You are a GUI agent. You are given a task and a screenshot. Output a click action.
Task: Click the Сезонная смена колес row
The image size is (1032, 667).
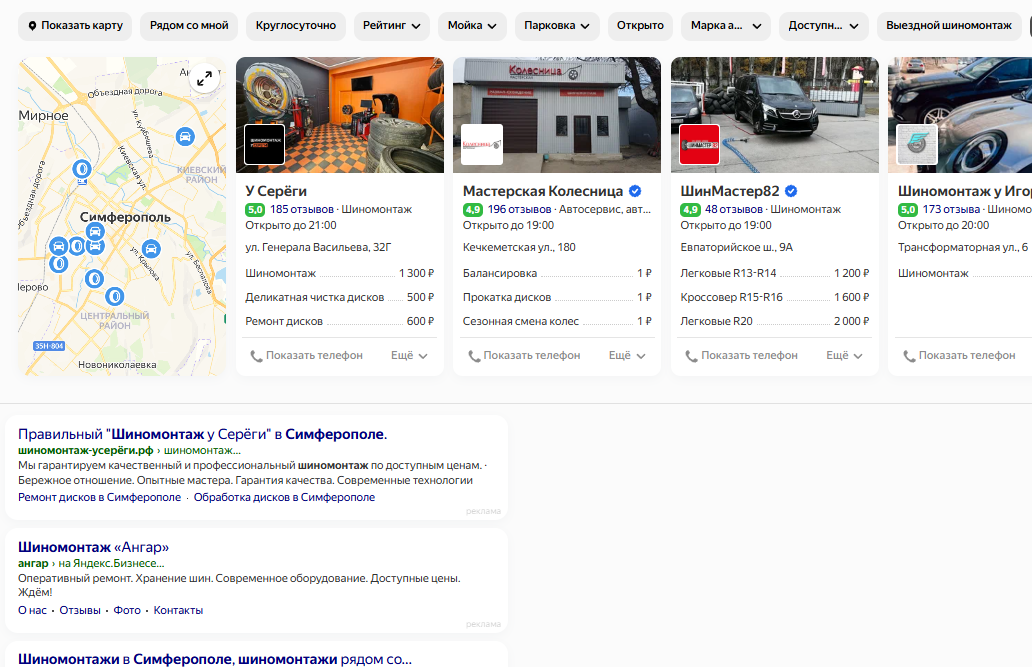tap(557, 321)
